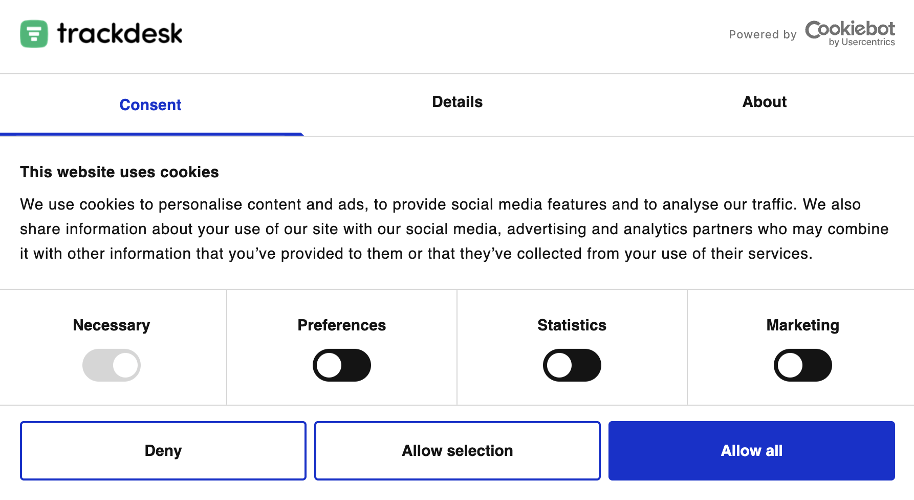Click the 'This website uses cookies' heading
914x500 pixels.
click(x=119, y=172)
